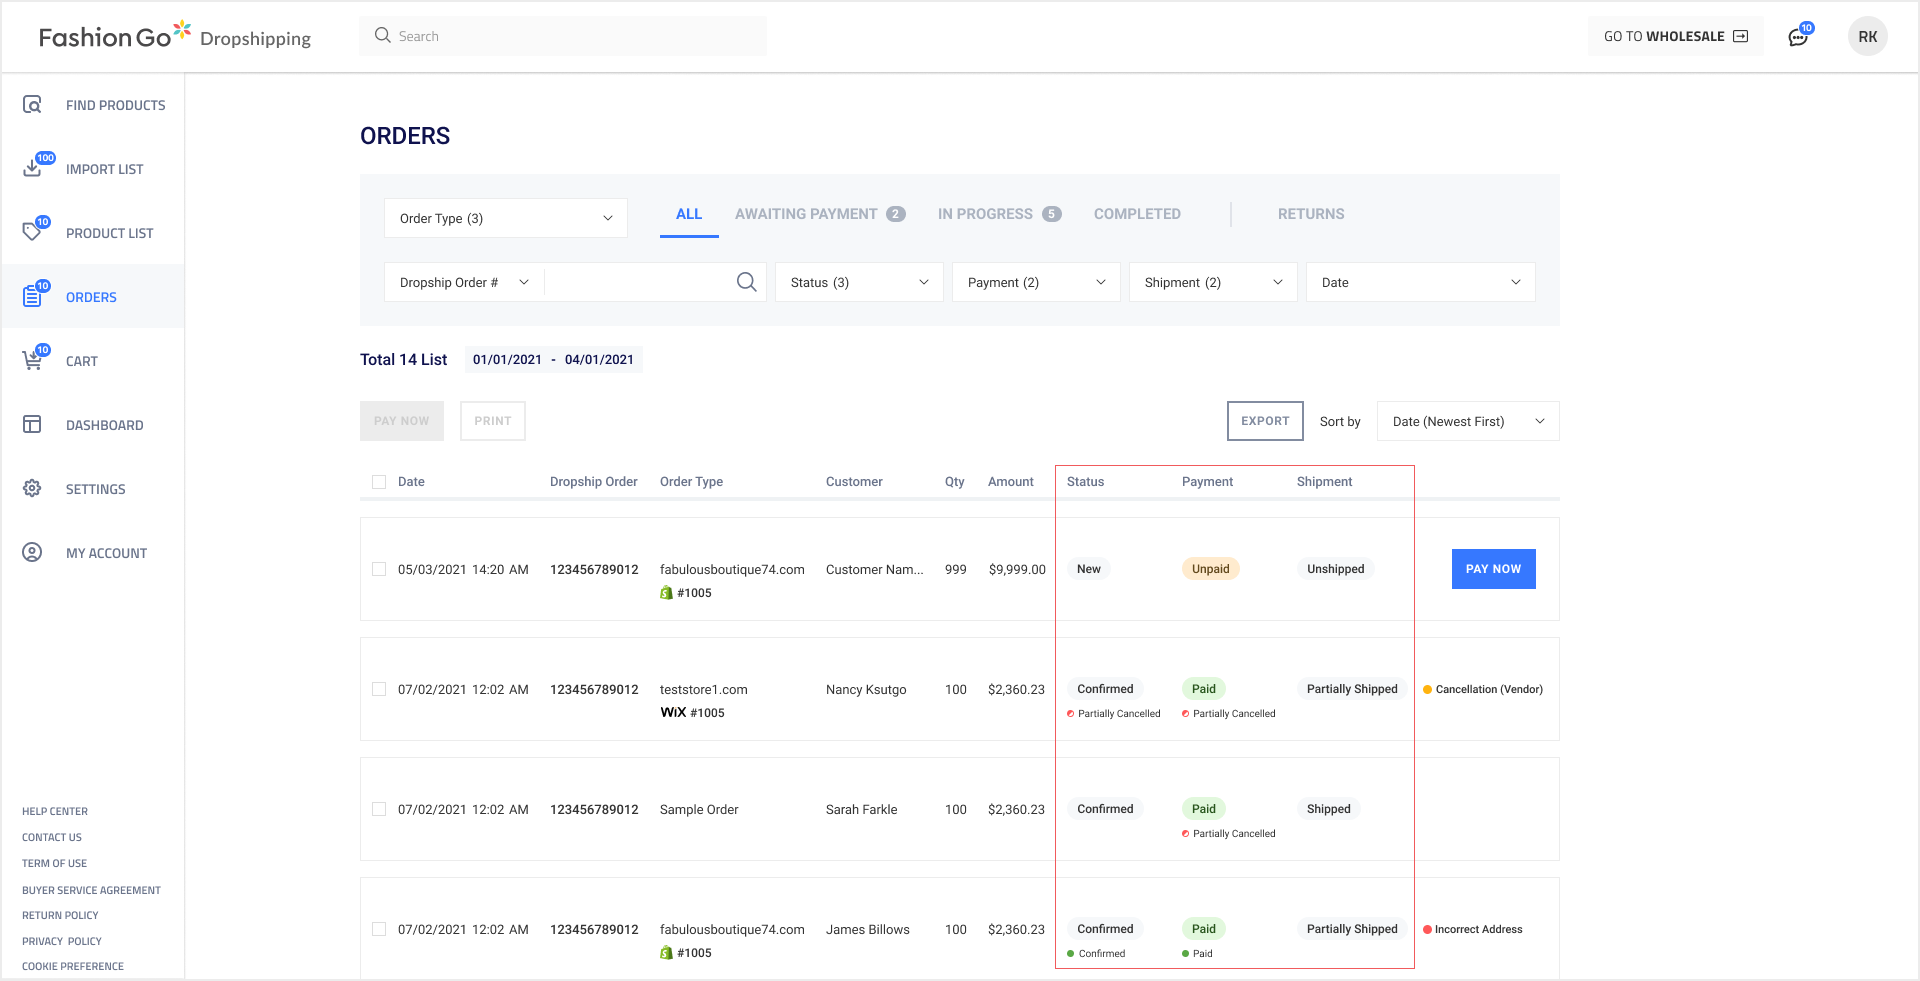Select the ALL orders tab
Image resolution: width=1920 pixels, height=981 pixels.
click(x=689, y=214)
